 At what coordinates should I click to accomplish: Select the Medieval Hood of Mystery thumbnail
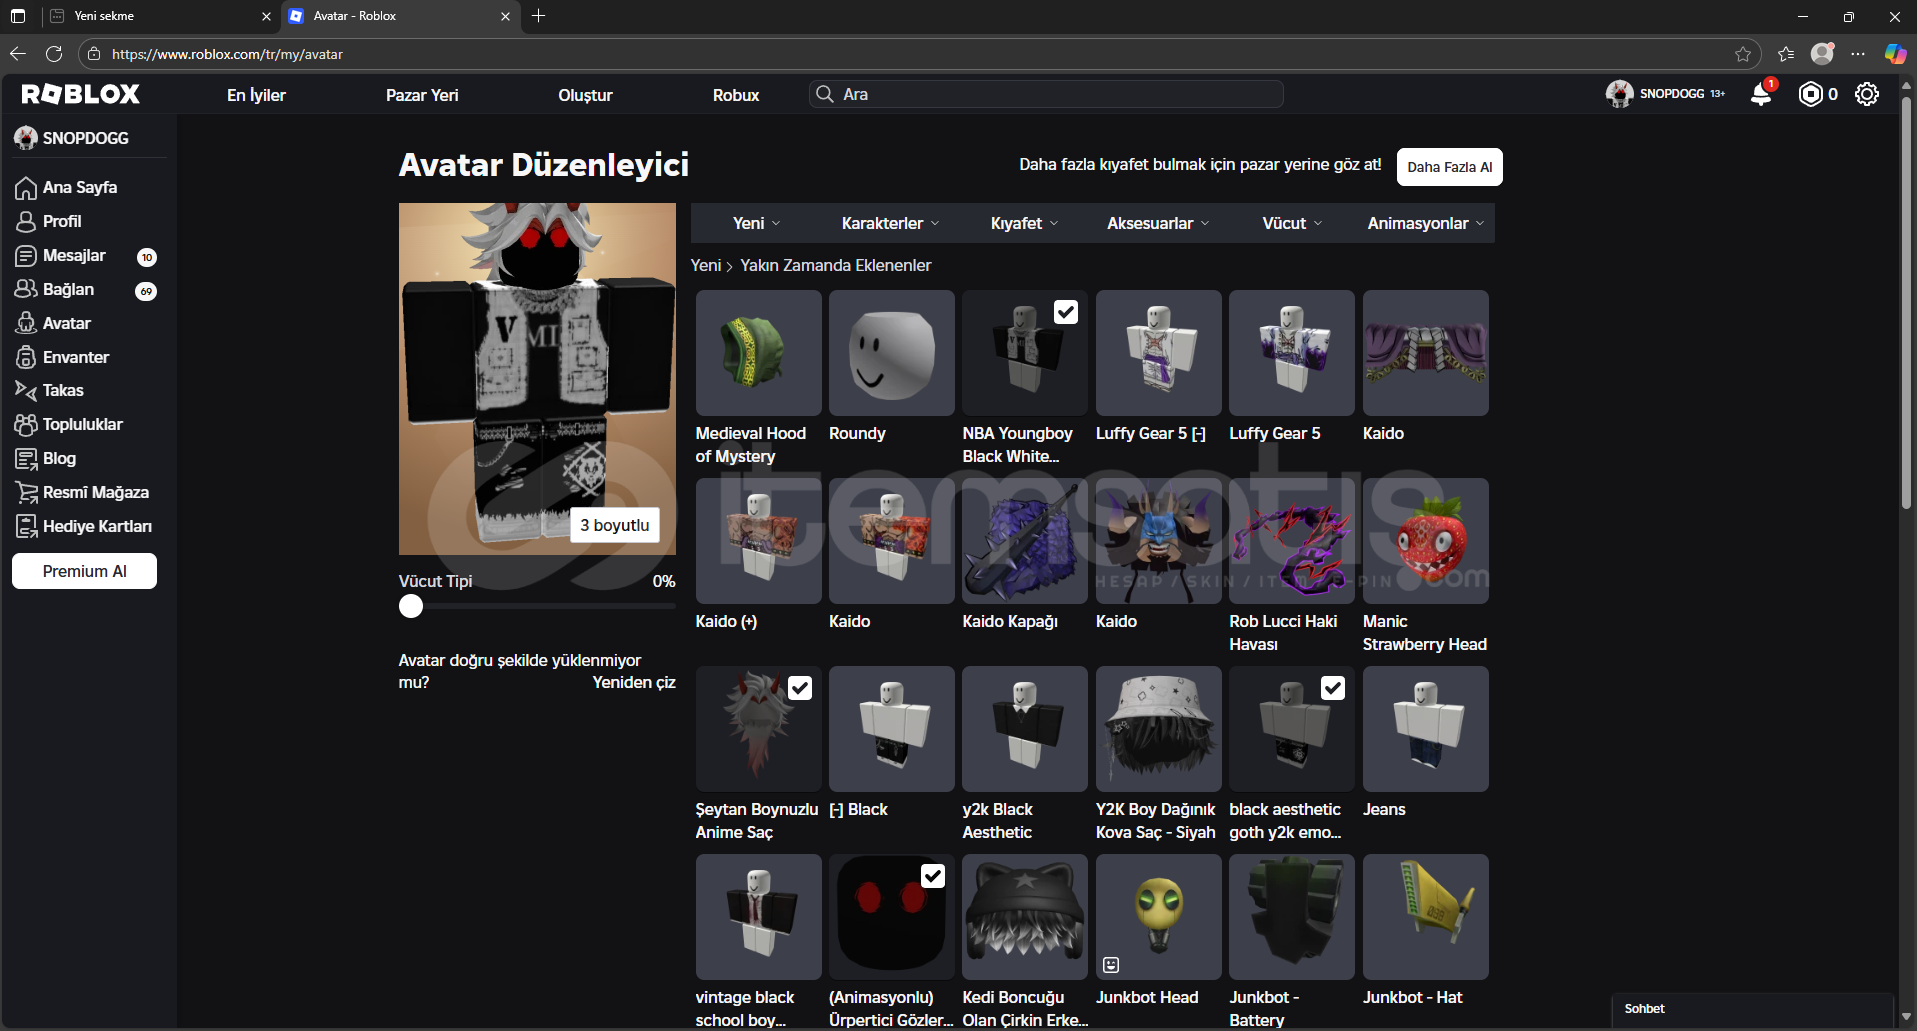click(x=758, y=353)
